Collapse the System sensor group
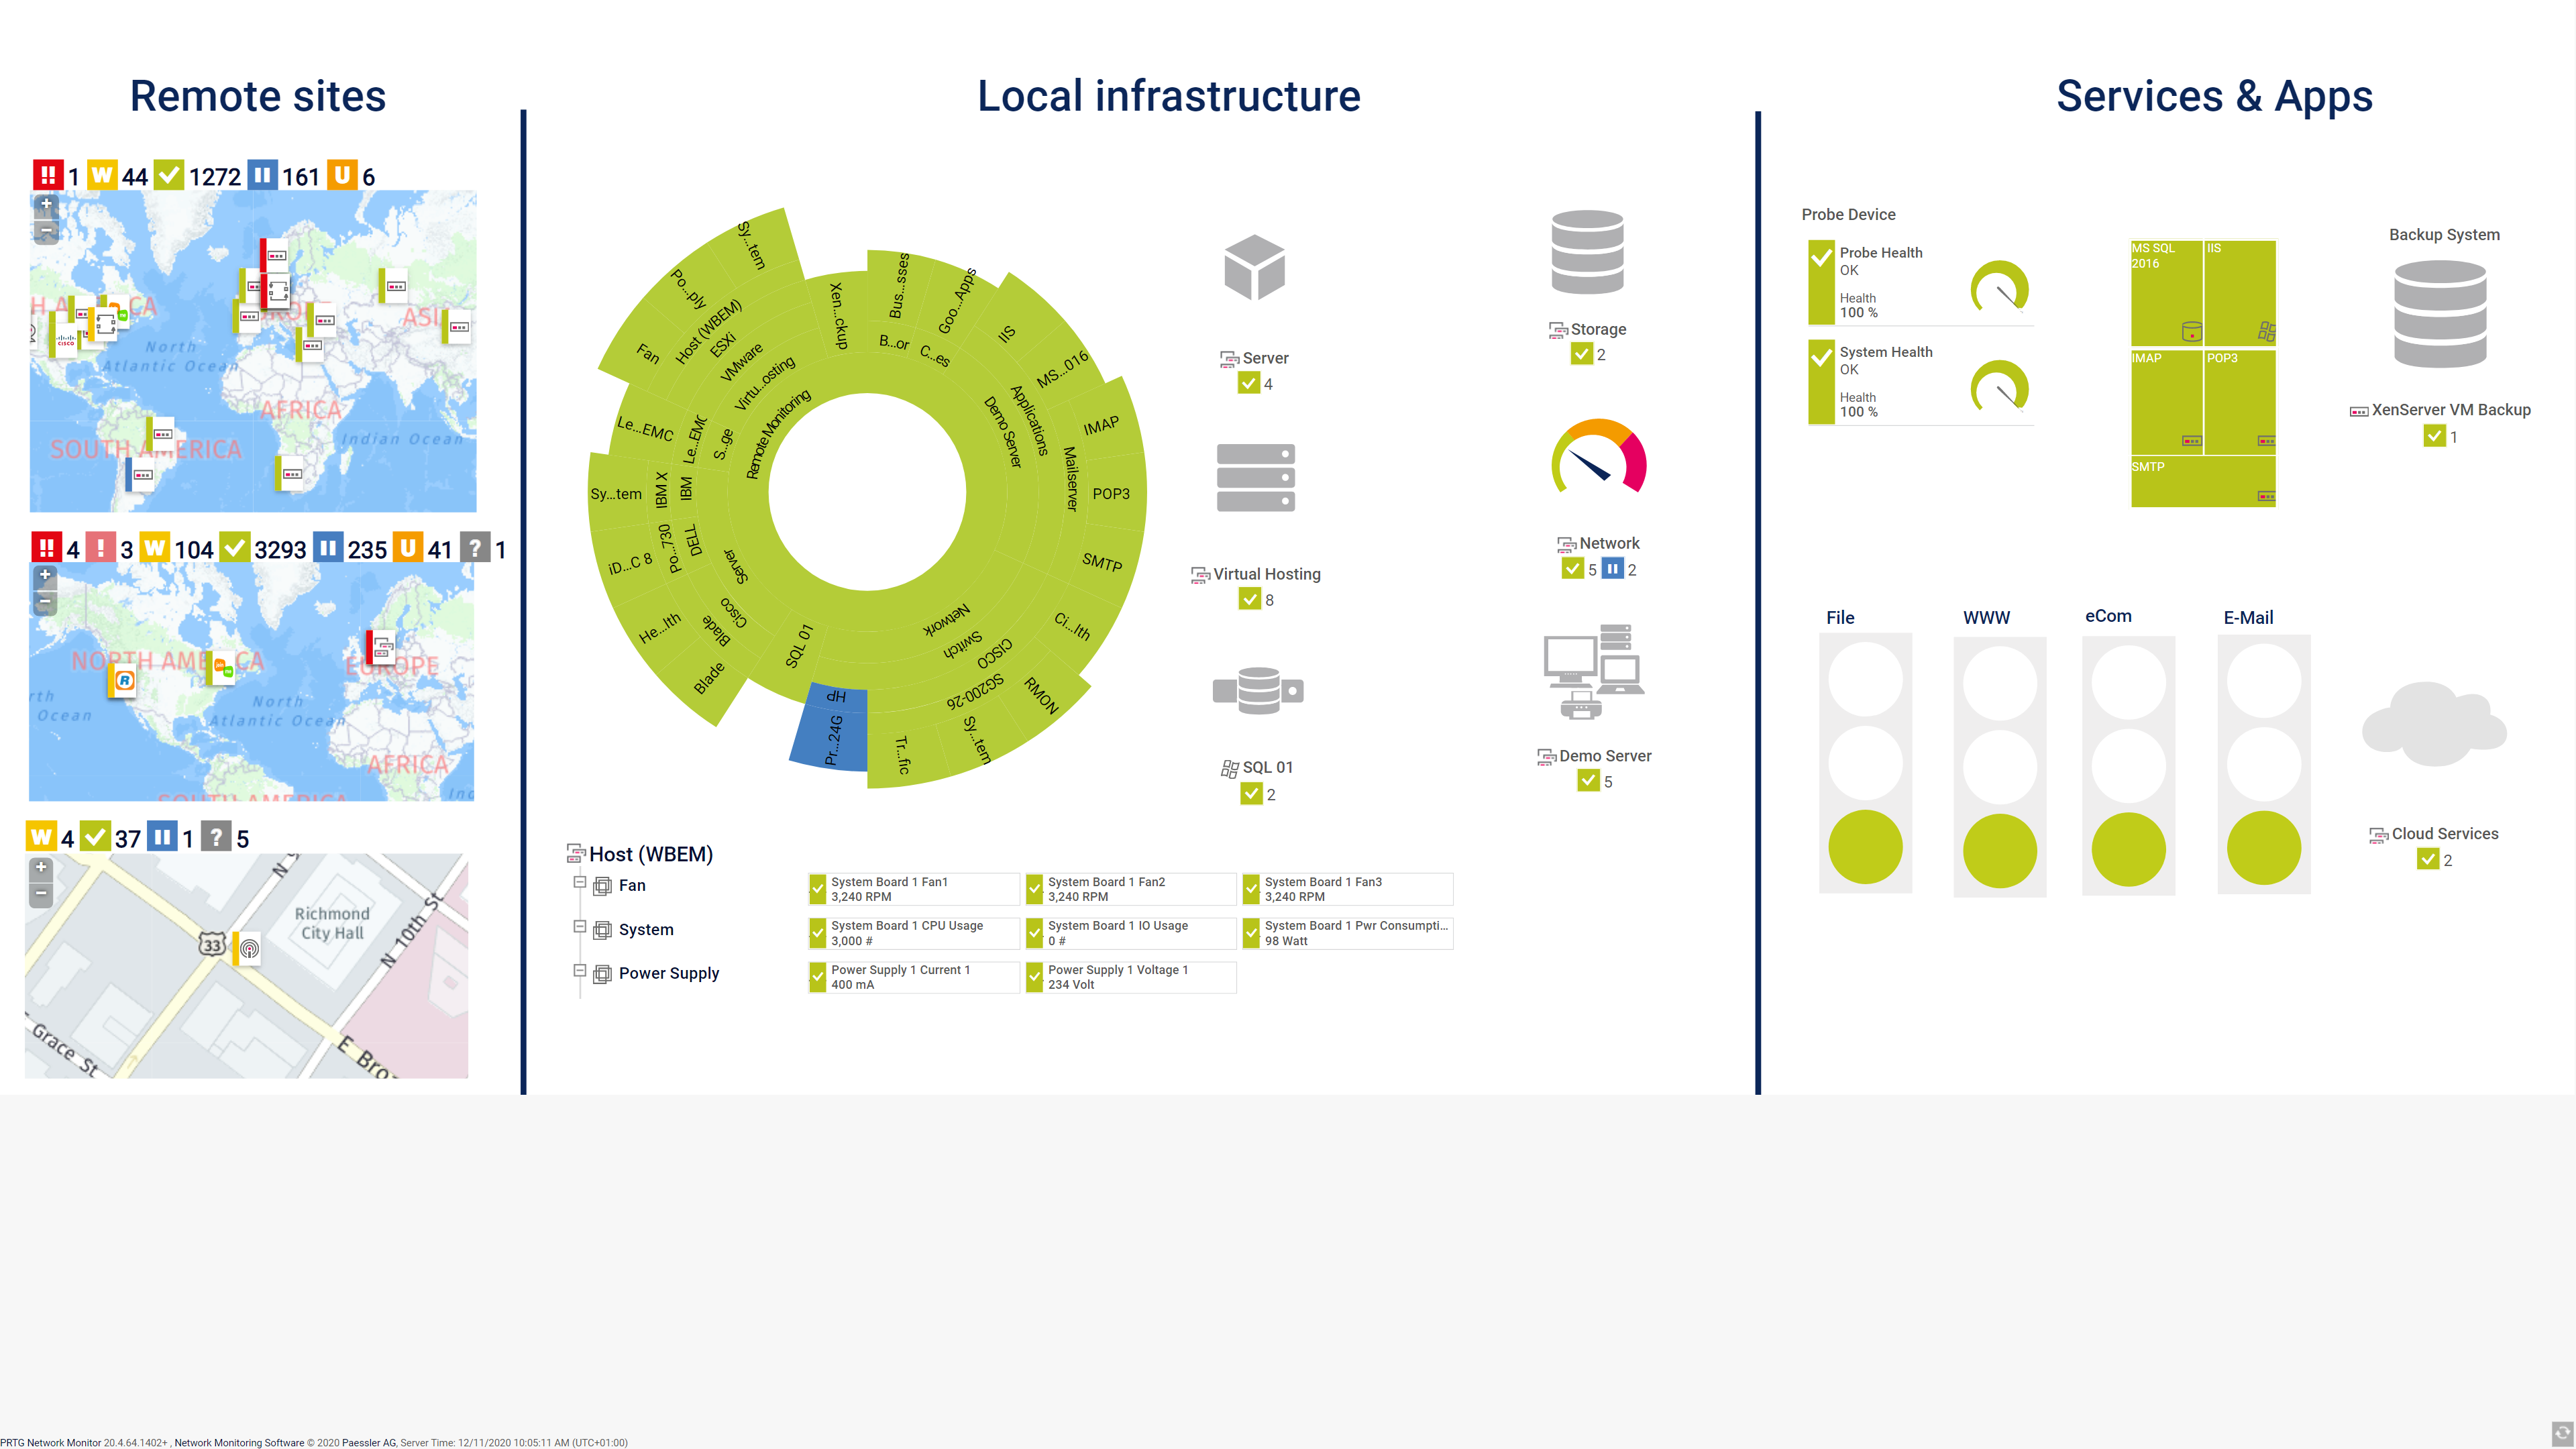The height and width of the screenshot is (1449, 2576). pyautogui.click(x=579, y=928)
